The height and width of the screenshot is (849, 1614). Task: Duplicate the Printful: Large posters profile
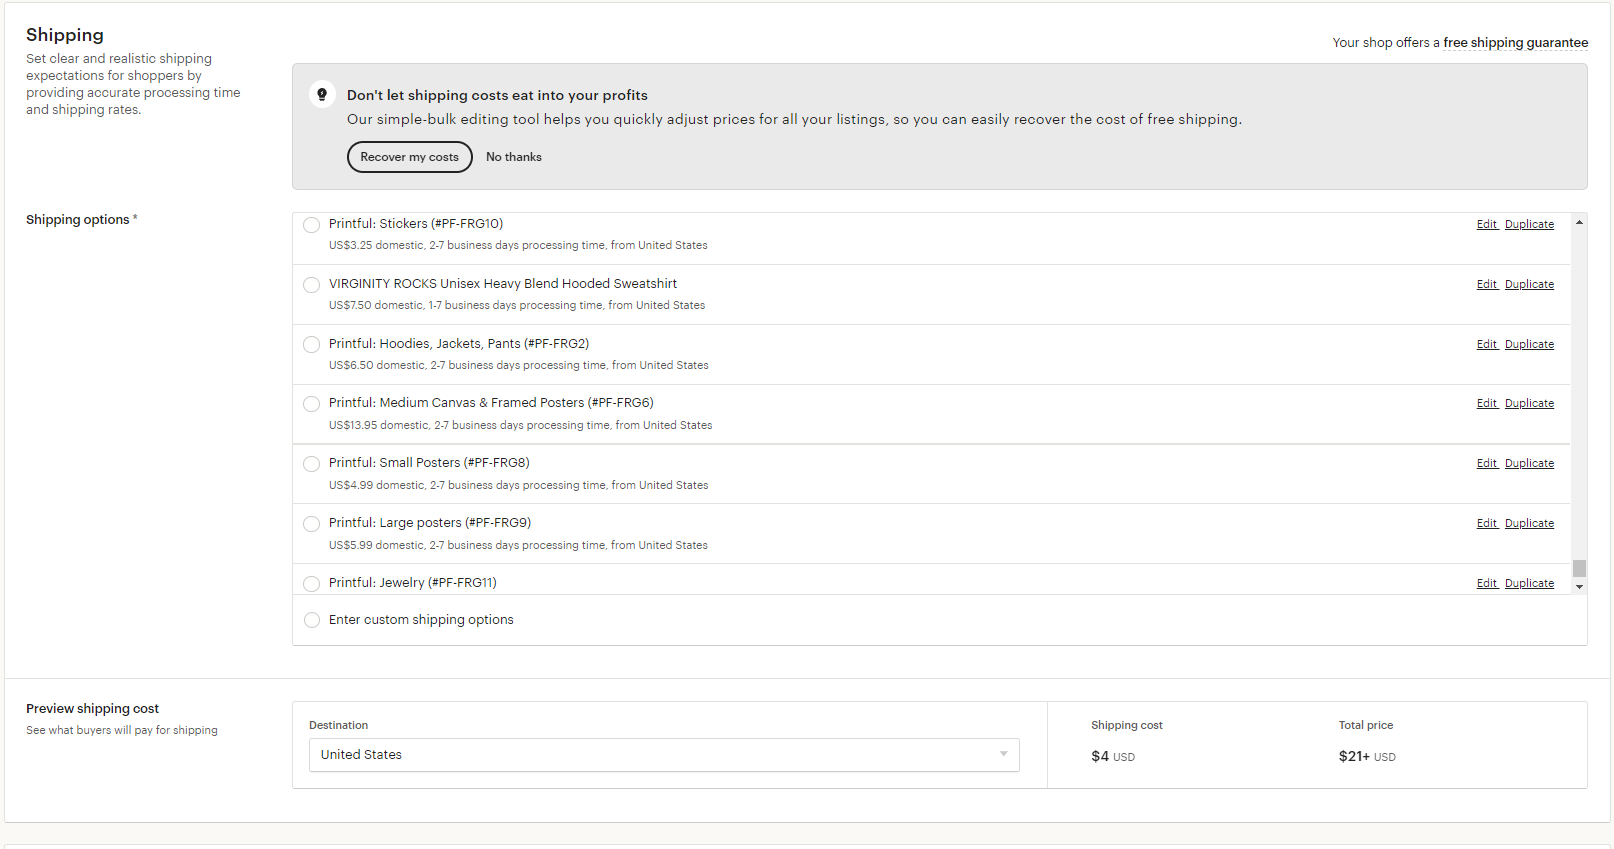click(1529, 524)
